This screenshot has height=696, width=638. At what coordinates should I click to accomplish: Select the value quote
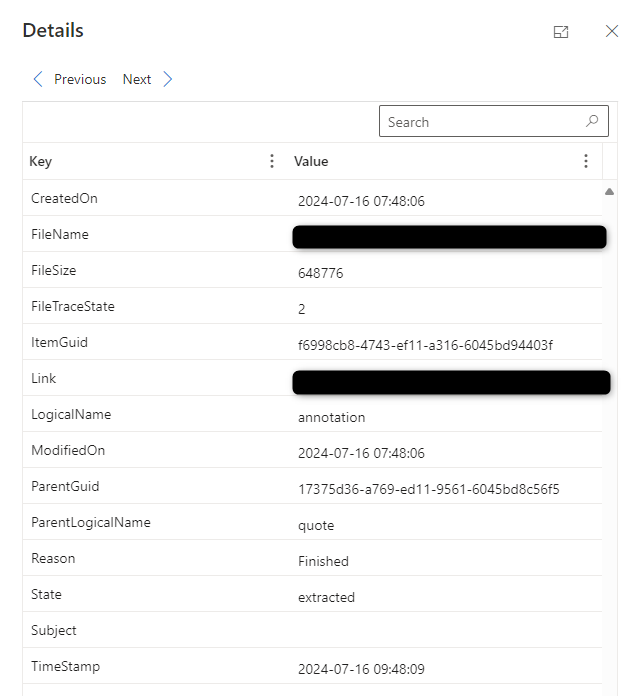pyautogui.click(x=316, y=526)
